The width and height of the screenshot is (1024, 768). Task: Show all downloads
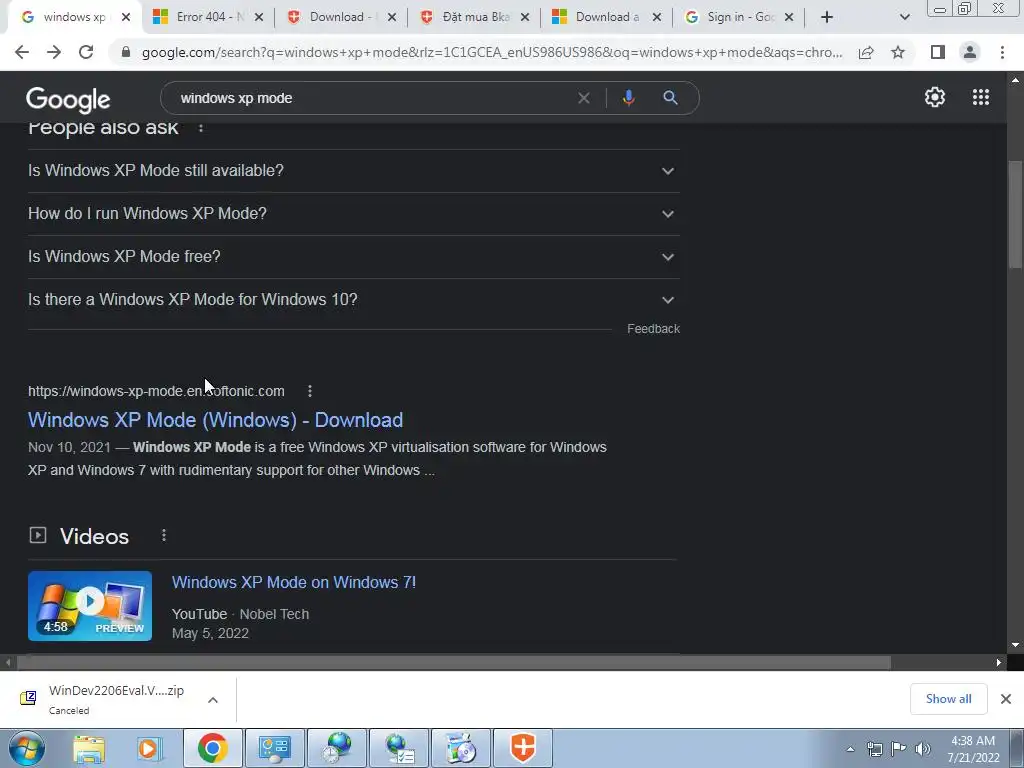[948, 699]
